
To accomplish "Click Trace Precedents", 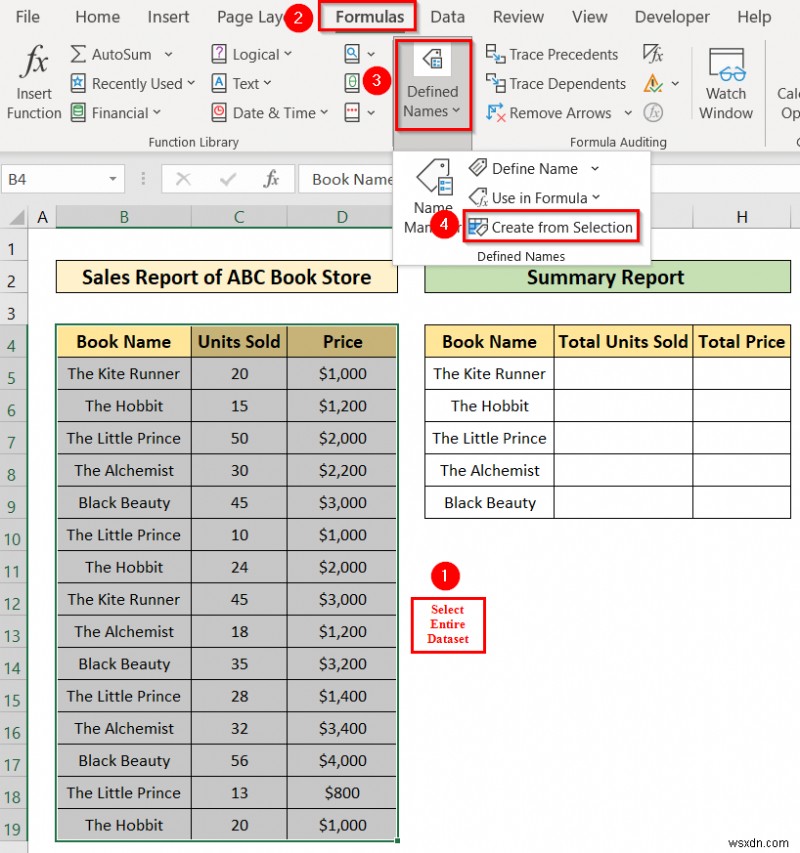I will [x=551, y=54].
